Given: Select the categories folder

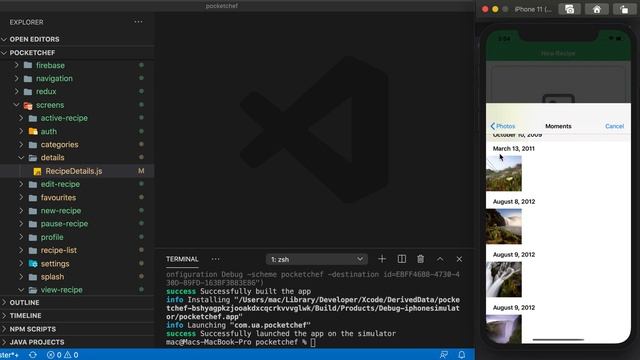Looking at the screenshot, I should (59, 144).
